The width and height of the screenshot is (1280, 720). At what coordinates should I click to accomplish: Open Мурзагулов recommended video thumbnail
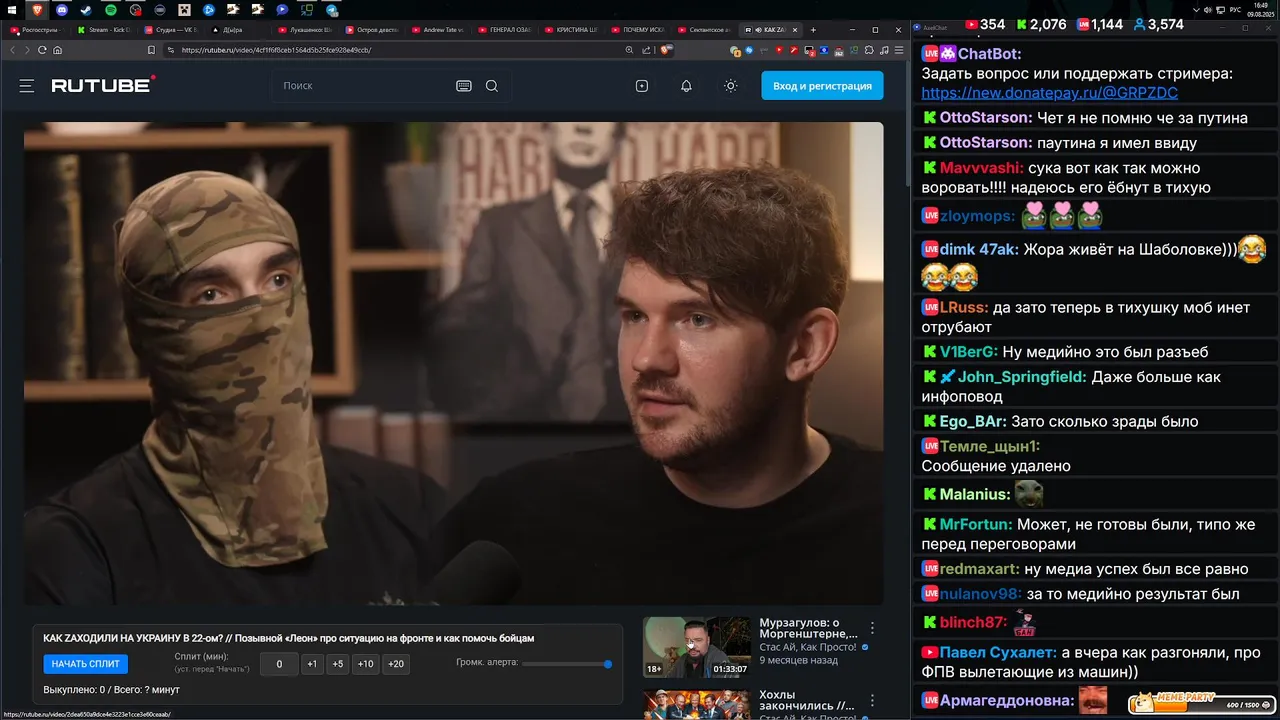click(x=697, y=647)
